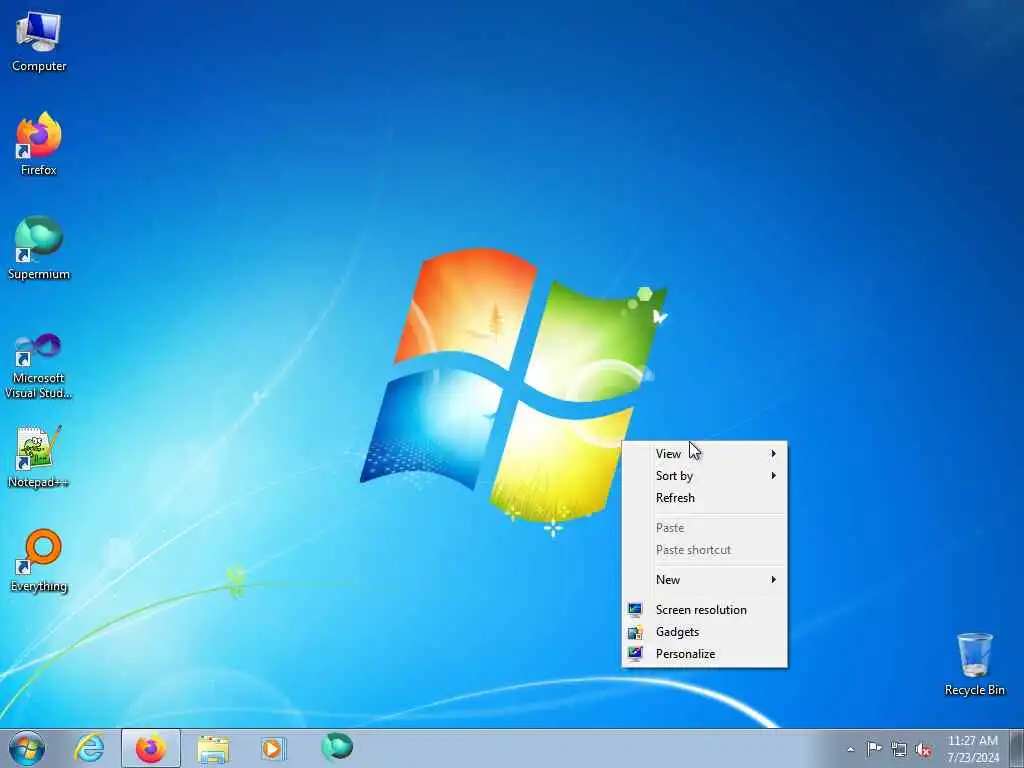Select the Supermium desktop shortcut
Image resolution: width=1024 pixels, height=768 pixels.
pyautogui.click(x=39, y=248)
